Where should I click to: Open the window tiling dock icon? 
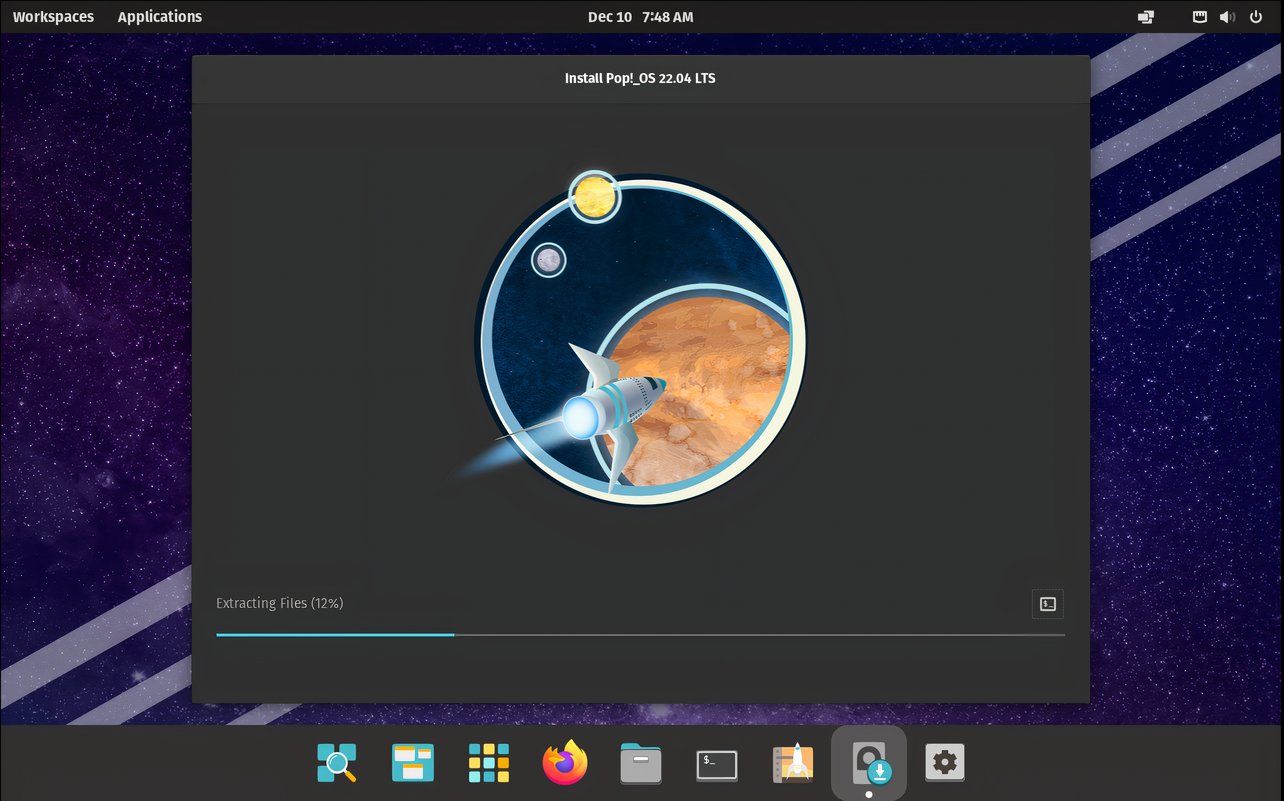pos(412,761)
